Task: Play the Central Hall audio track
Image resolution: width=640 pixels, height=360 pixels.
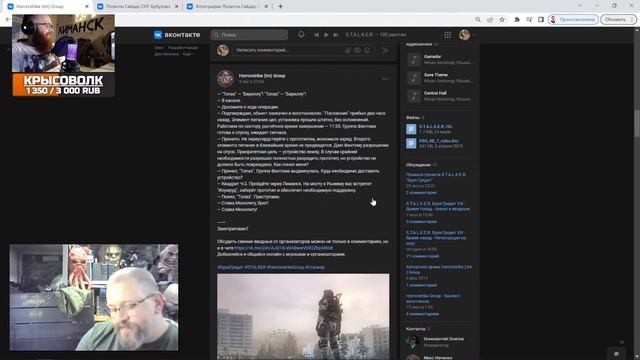Action: 414,96
